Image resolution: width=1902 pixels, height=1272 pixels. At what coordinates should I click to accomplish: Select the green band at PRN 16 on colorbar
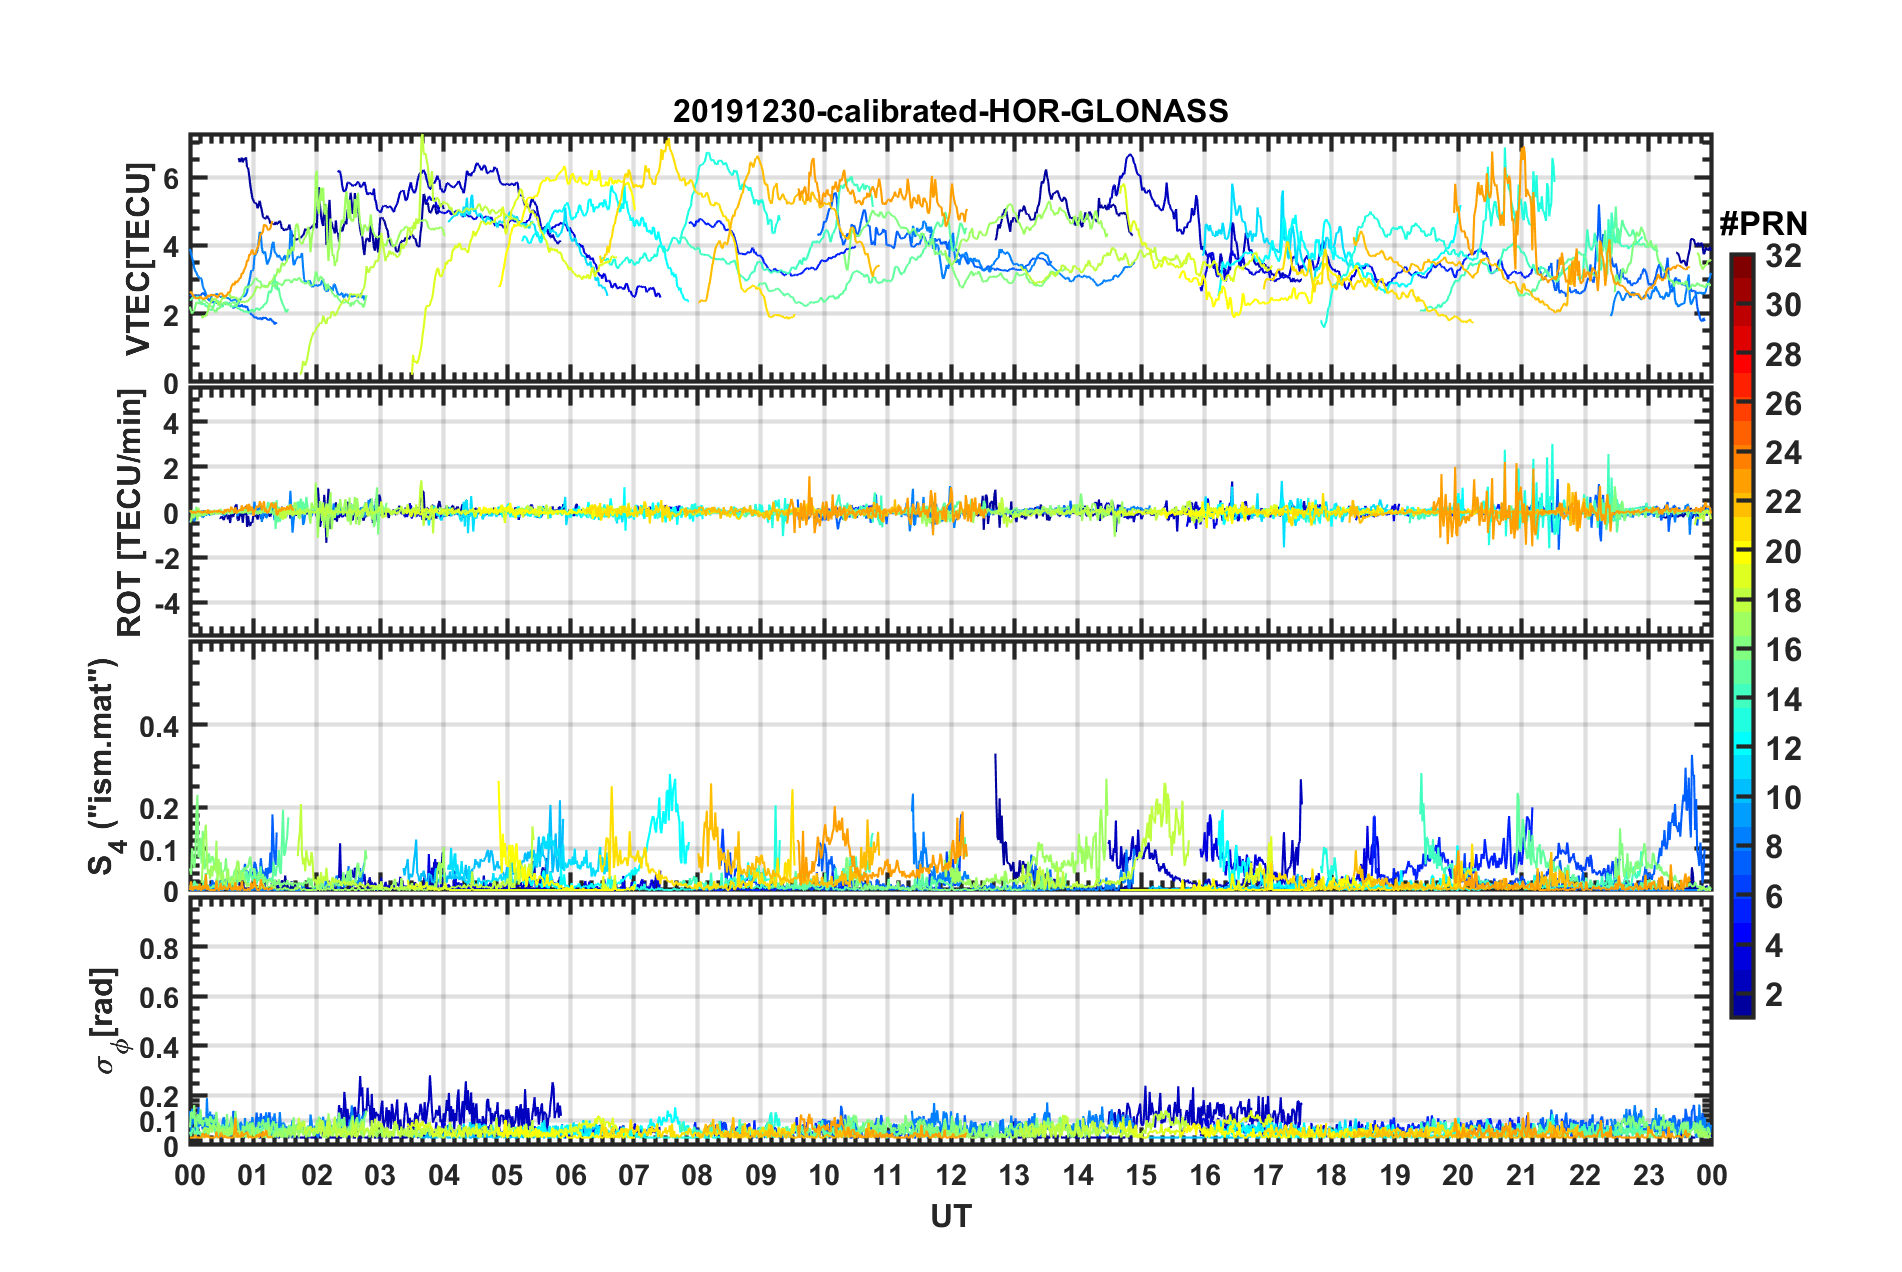1742,650
